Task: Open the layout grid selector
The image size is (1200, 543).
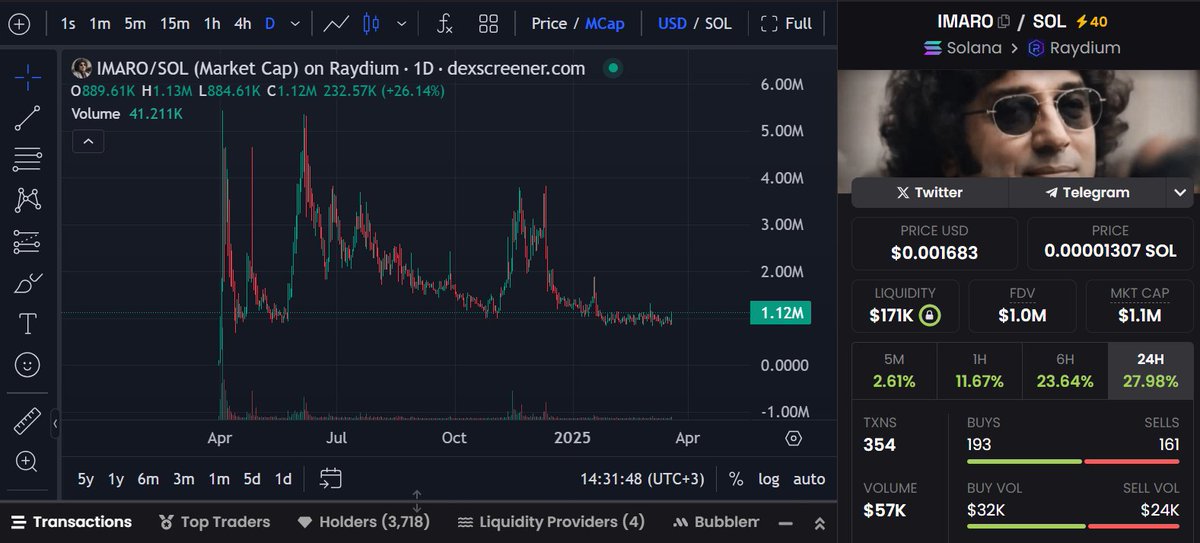Action: (x=488, y=23)
